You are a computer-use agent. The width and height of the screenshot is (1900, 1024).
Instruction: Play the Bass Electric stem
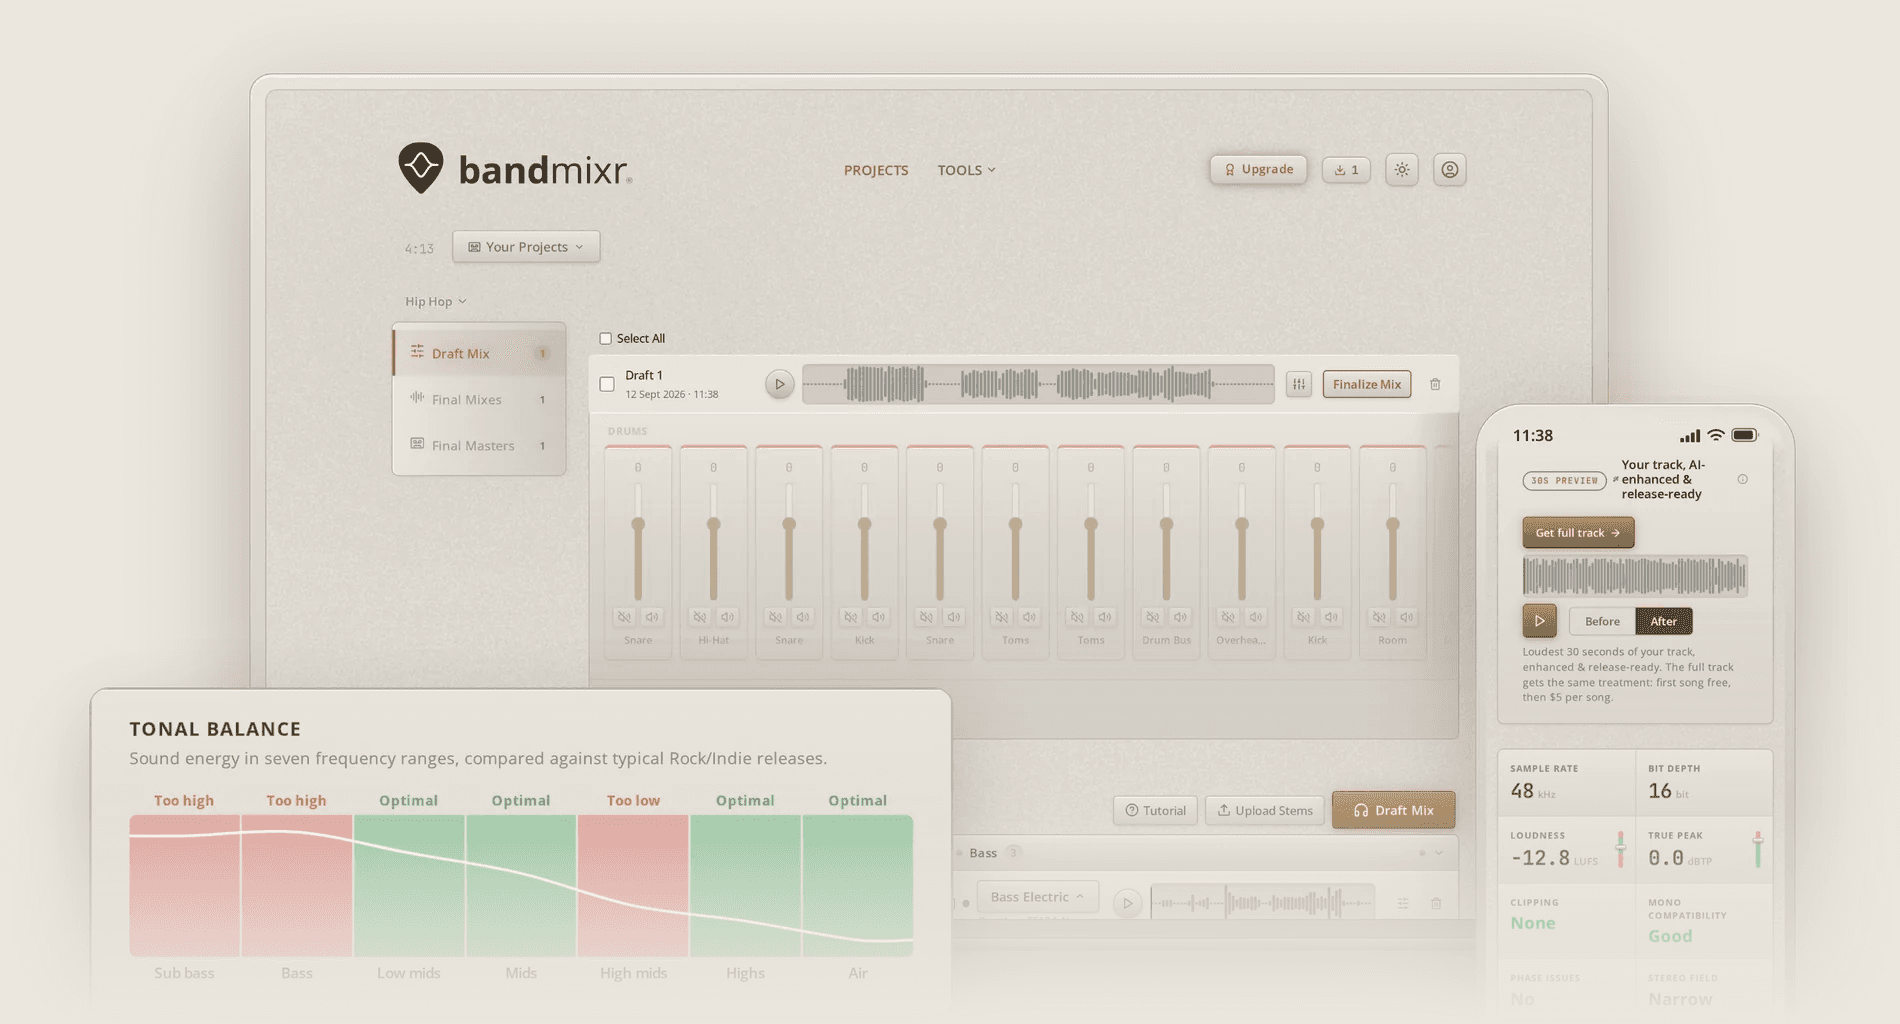1127,903
